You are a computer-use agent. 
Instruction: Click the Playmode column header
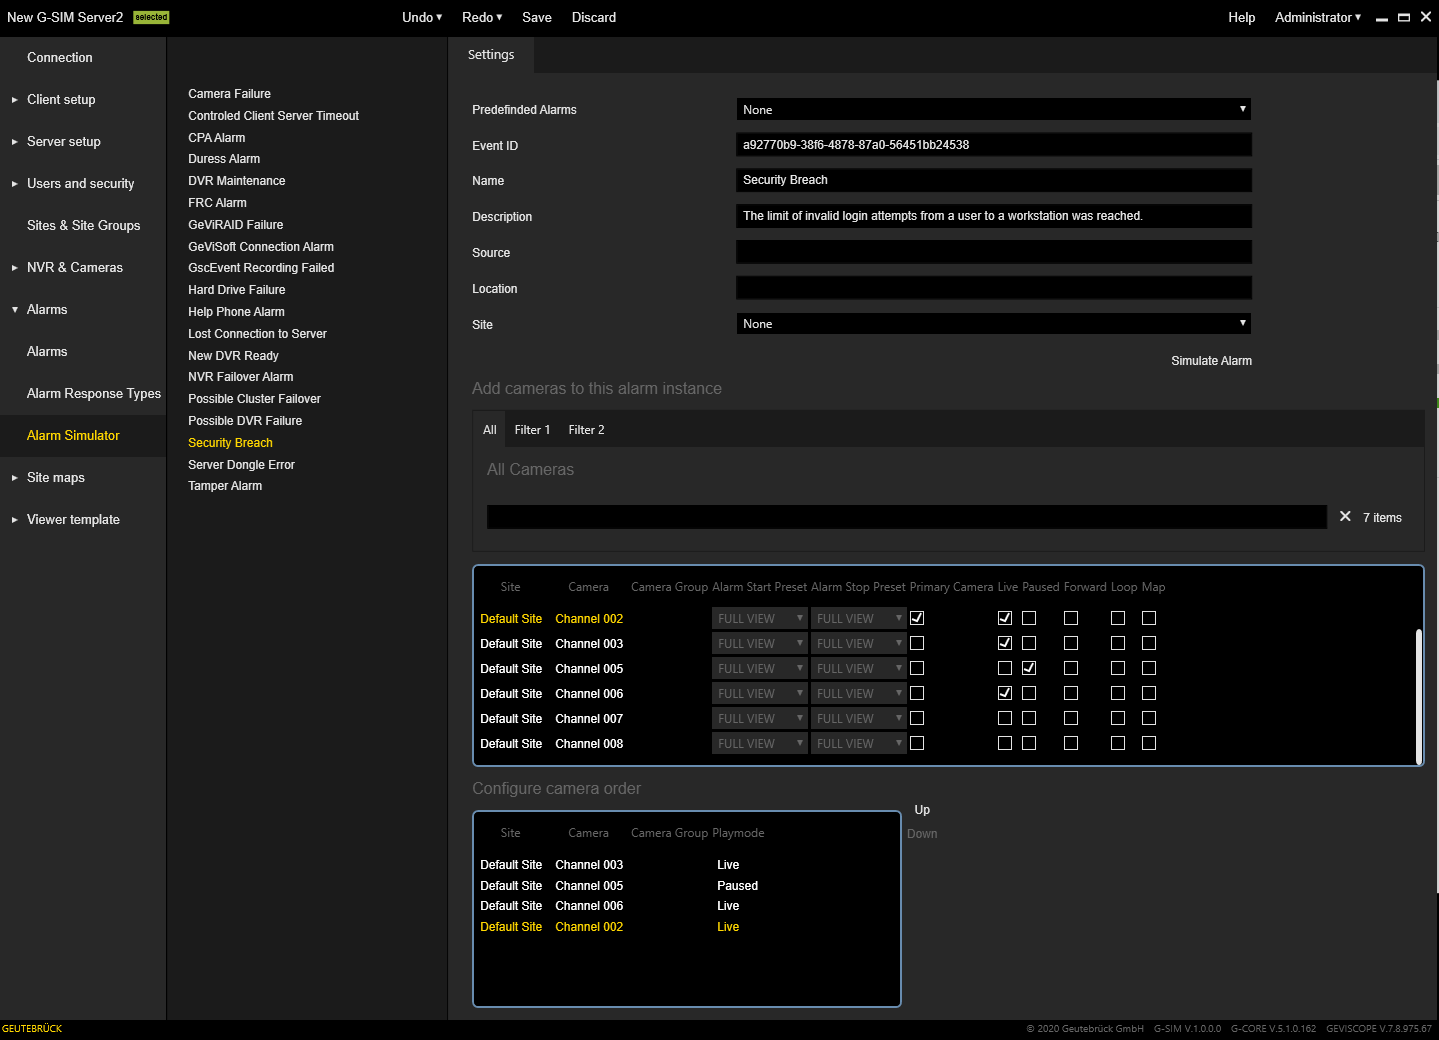(738, 833)
